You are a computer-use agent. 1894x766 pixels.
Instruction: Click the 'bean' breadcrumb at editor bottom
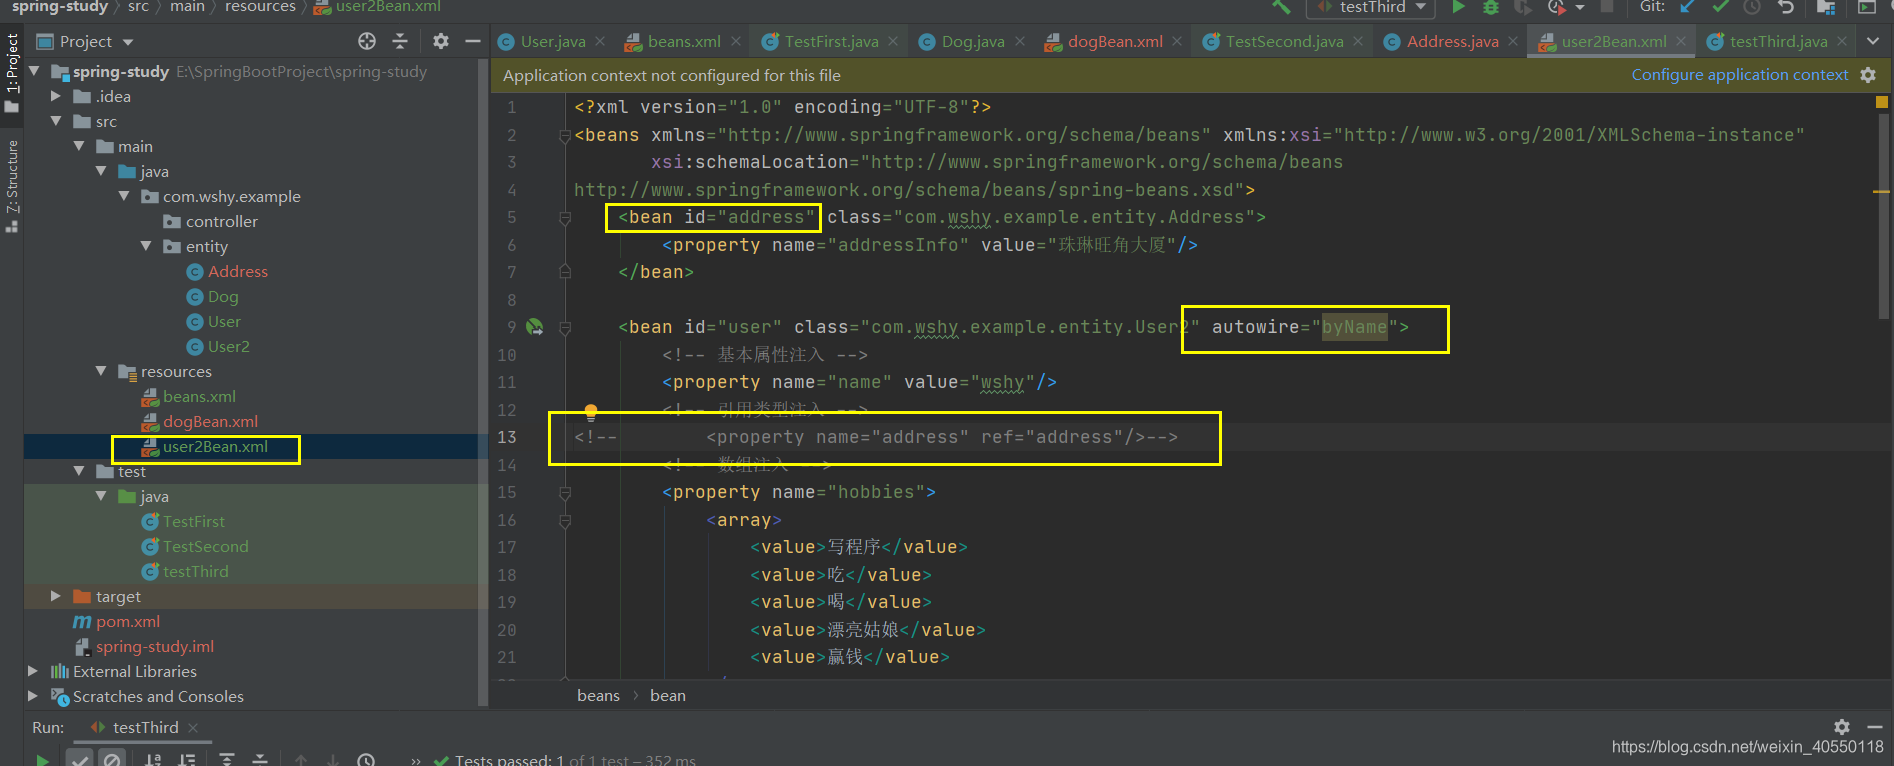pos(667,696)
